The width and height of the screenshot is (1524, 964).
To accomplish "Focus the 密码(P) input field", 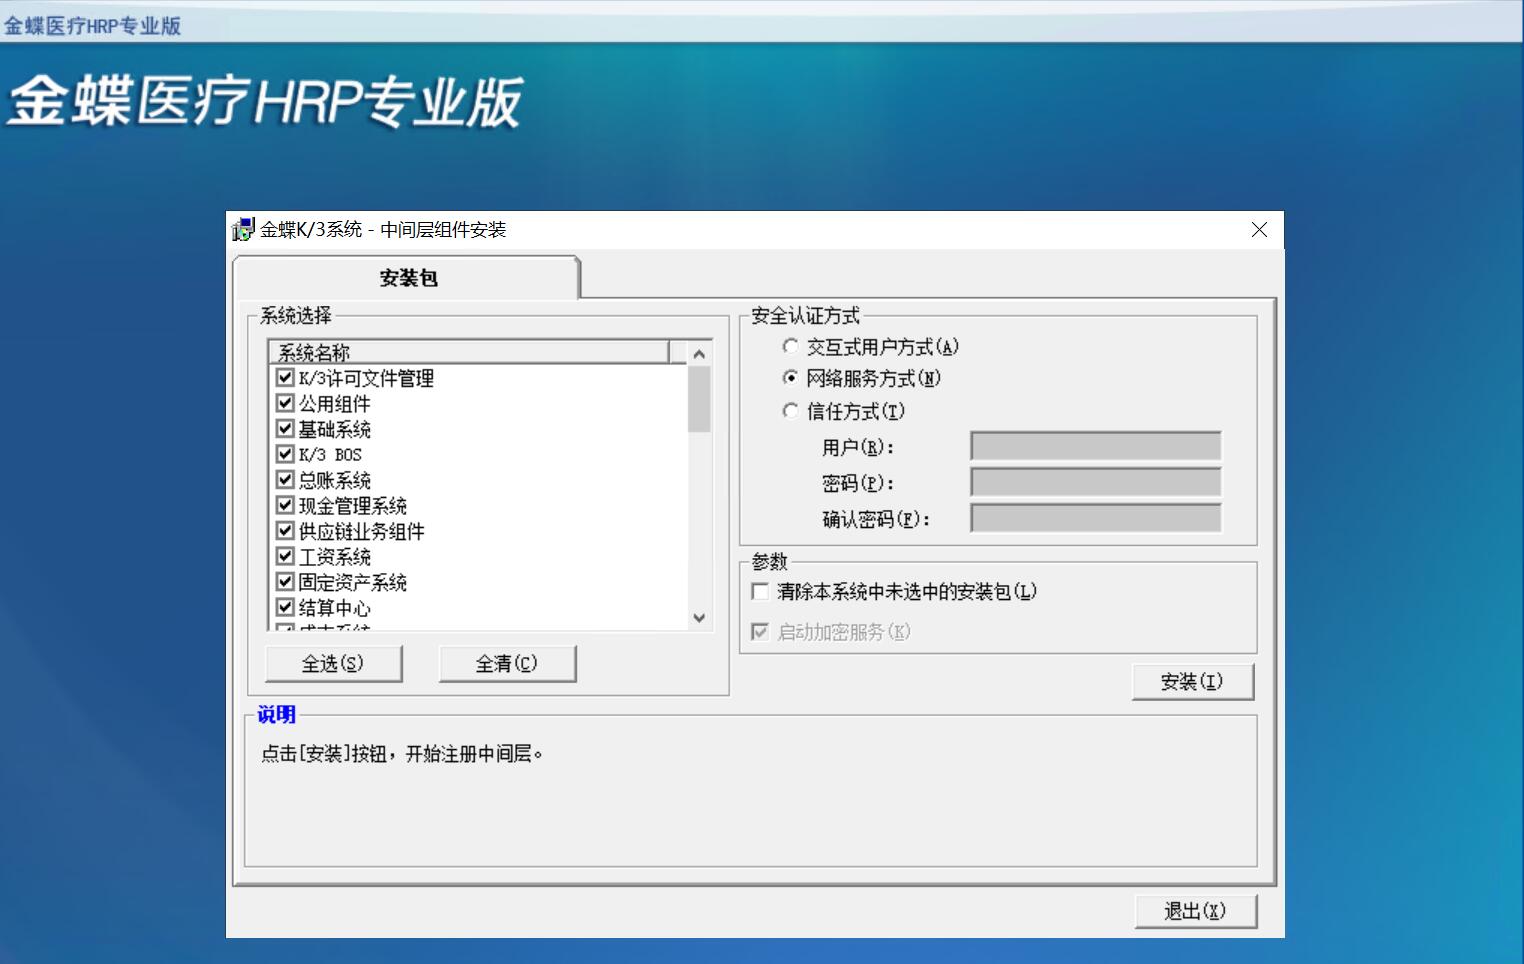I will pos(1096,482).
